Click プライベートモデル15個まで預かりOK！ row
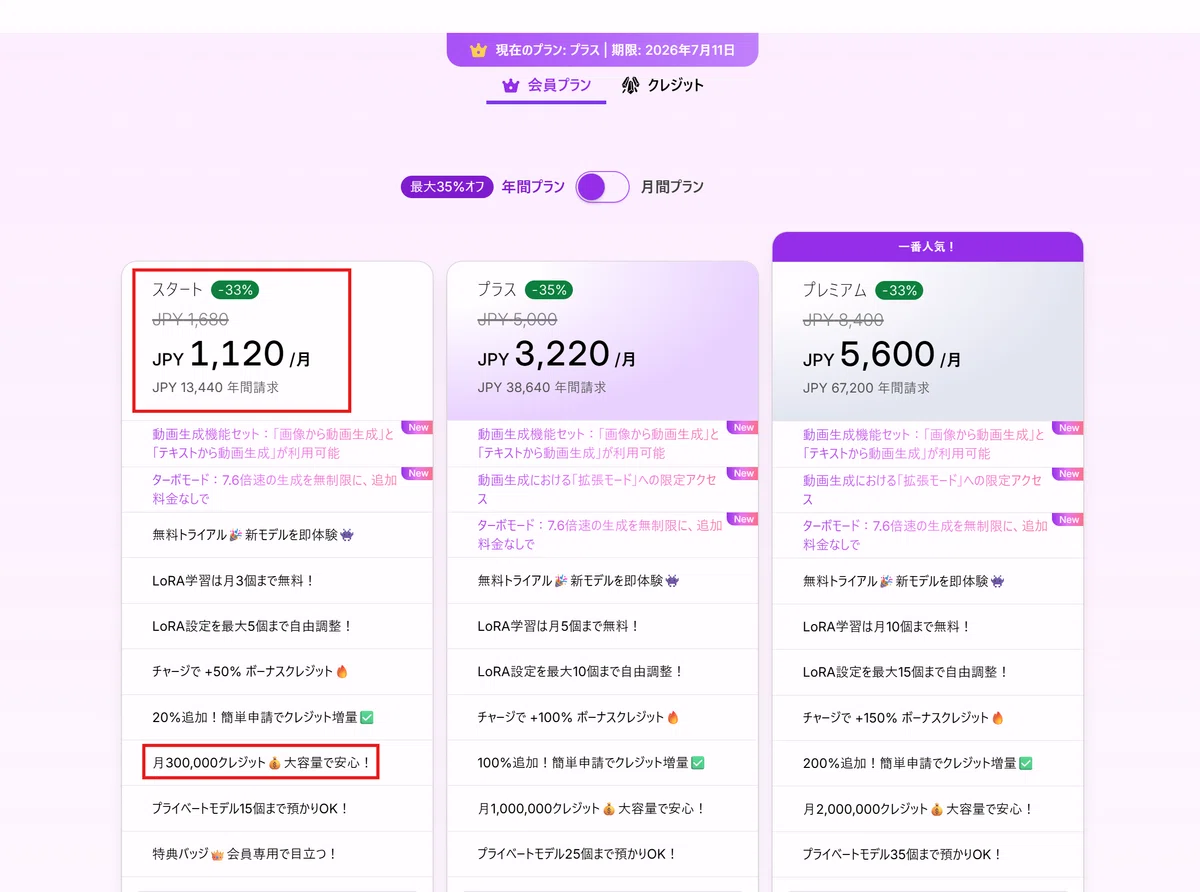Screen dimensions: 1200x892 point(277,808)
